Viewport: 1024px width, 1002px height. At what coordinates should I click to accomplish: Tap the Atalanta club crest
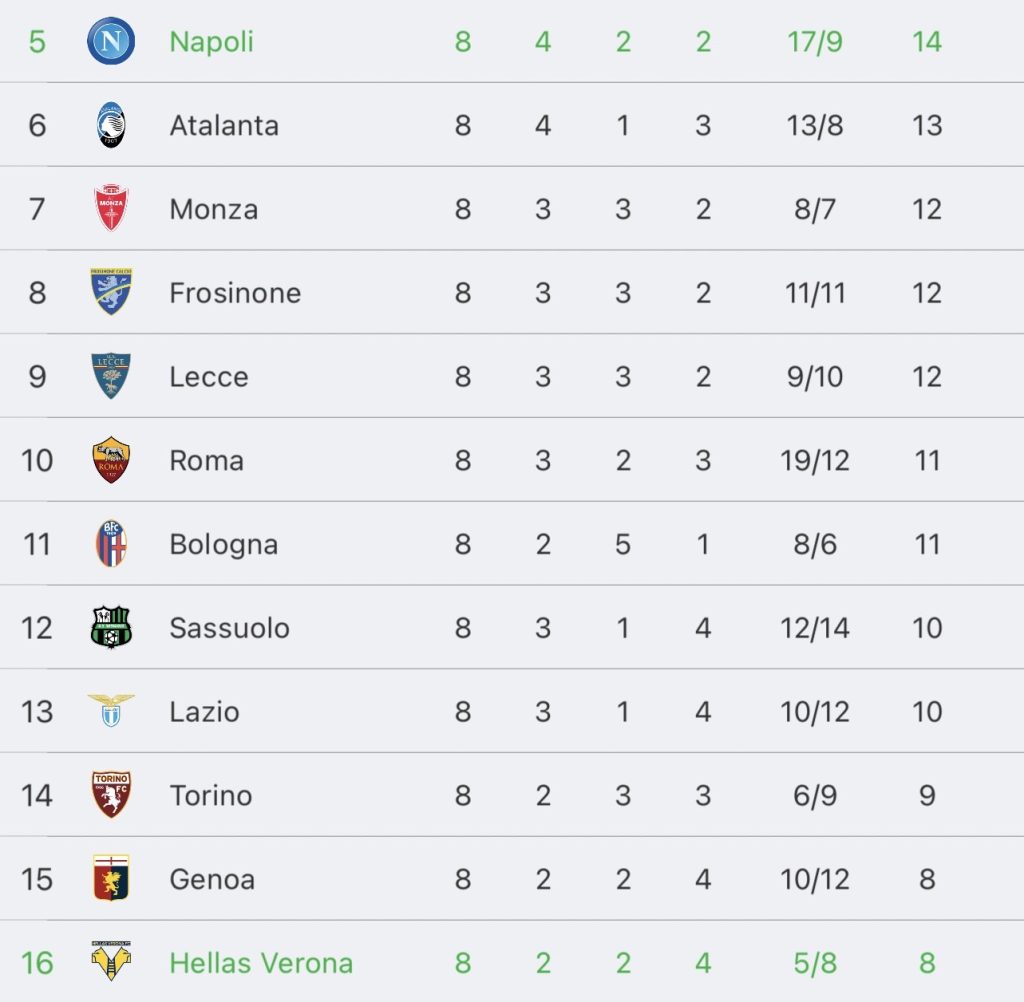coord(111,125)
